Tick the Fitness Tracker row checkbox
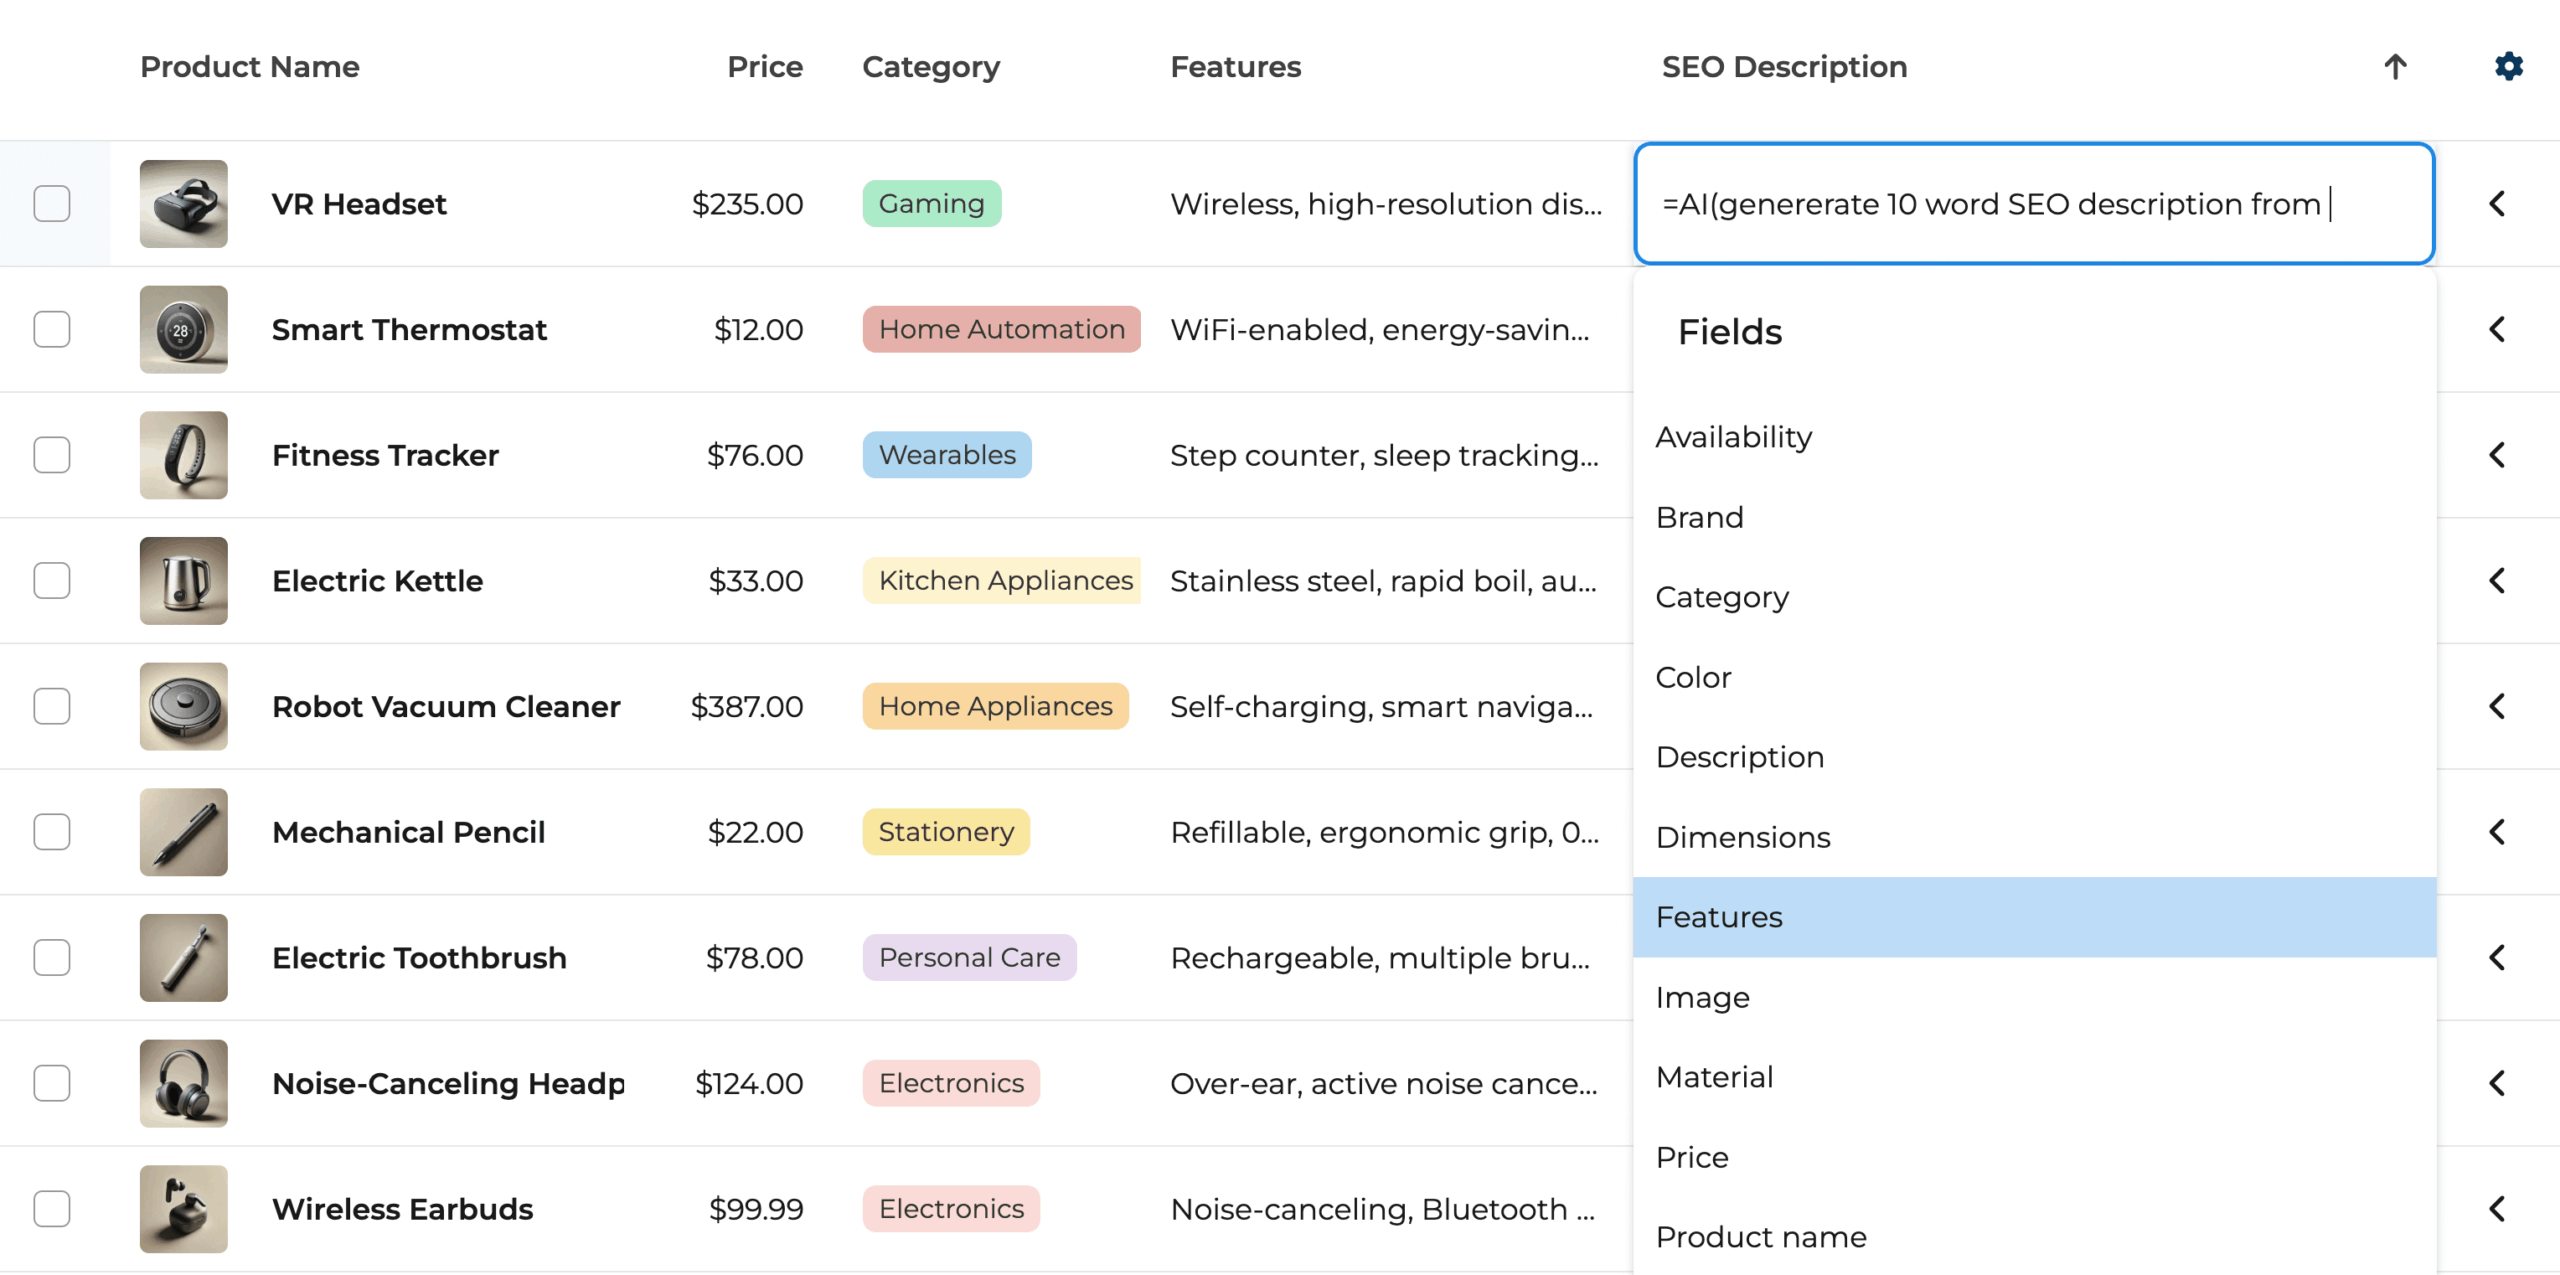The width and height of the screenshot is (2560, 1275). coord(52,455)
